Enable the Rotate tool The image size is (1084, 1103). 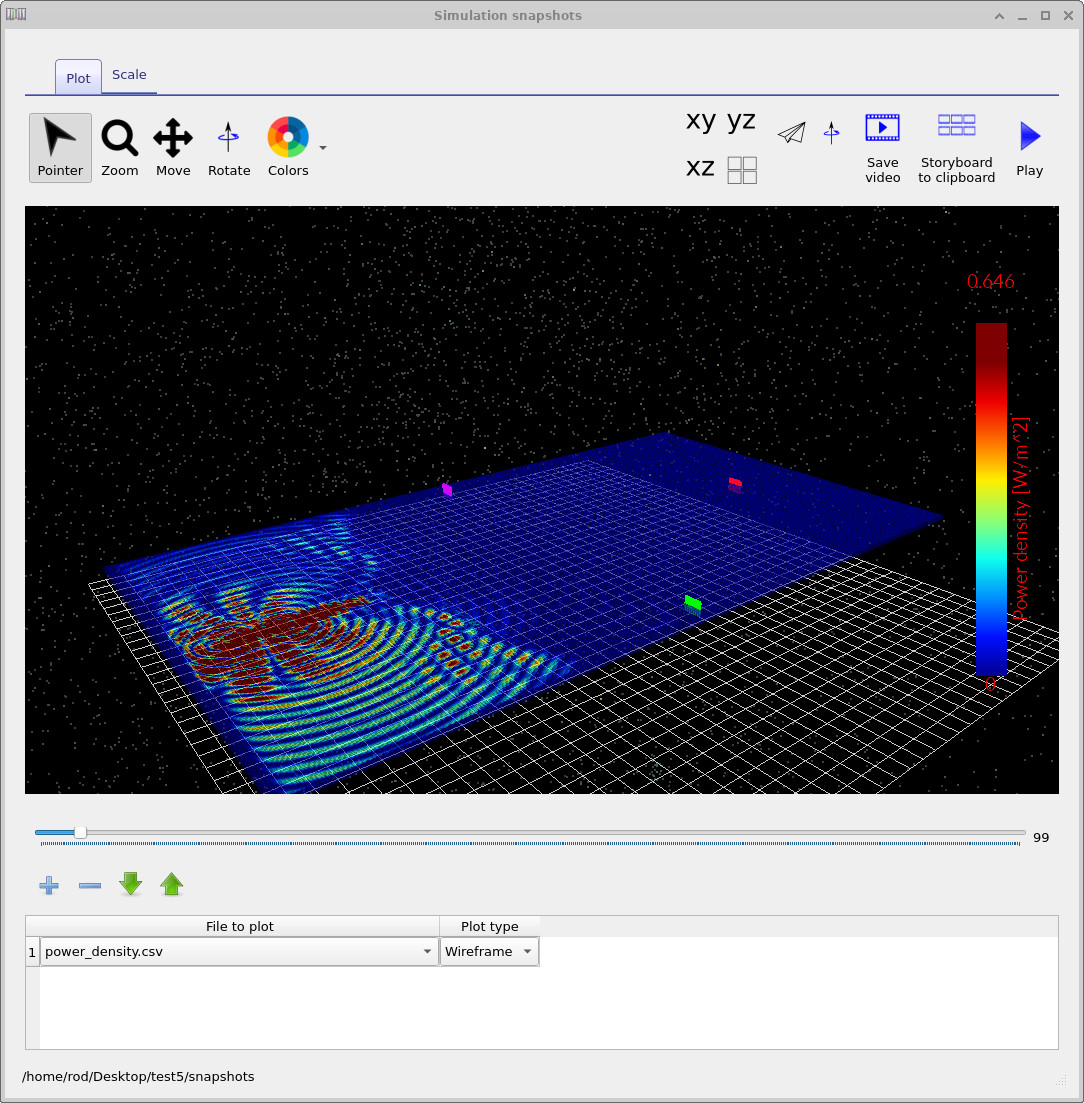(229, 147)
